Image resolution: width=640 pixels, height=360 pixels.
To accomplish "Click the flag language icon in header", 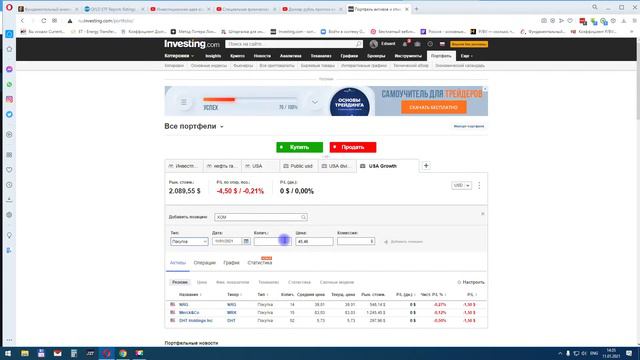I will pos(442,44).
